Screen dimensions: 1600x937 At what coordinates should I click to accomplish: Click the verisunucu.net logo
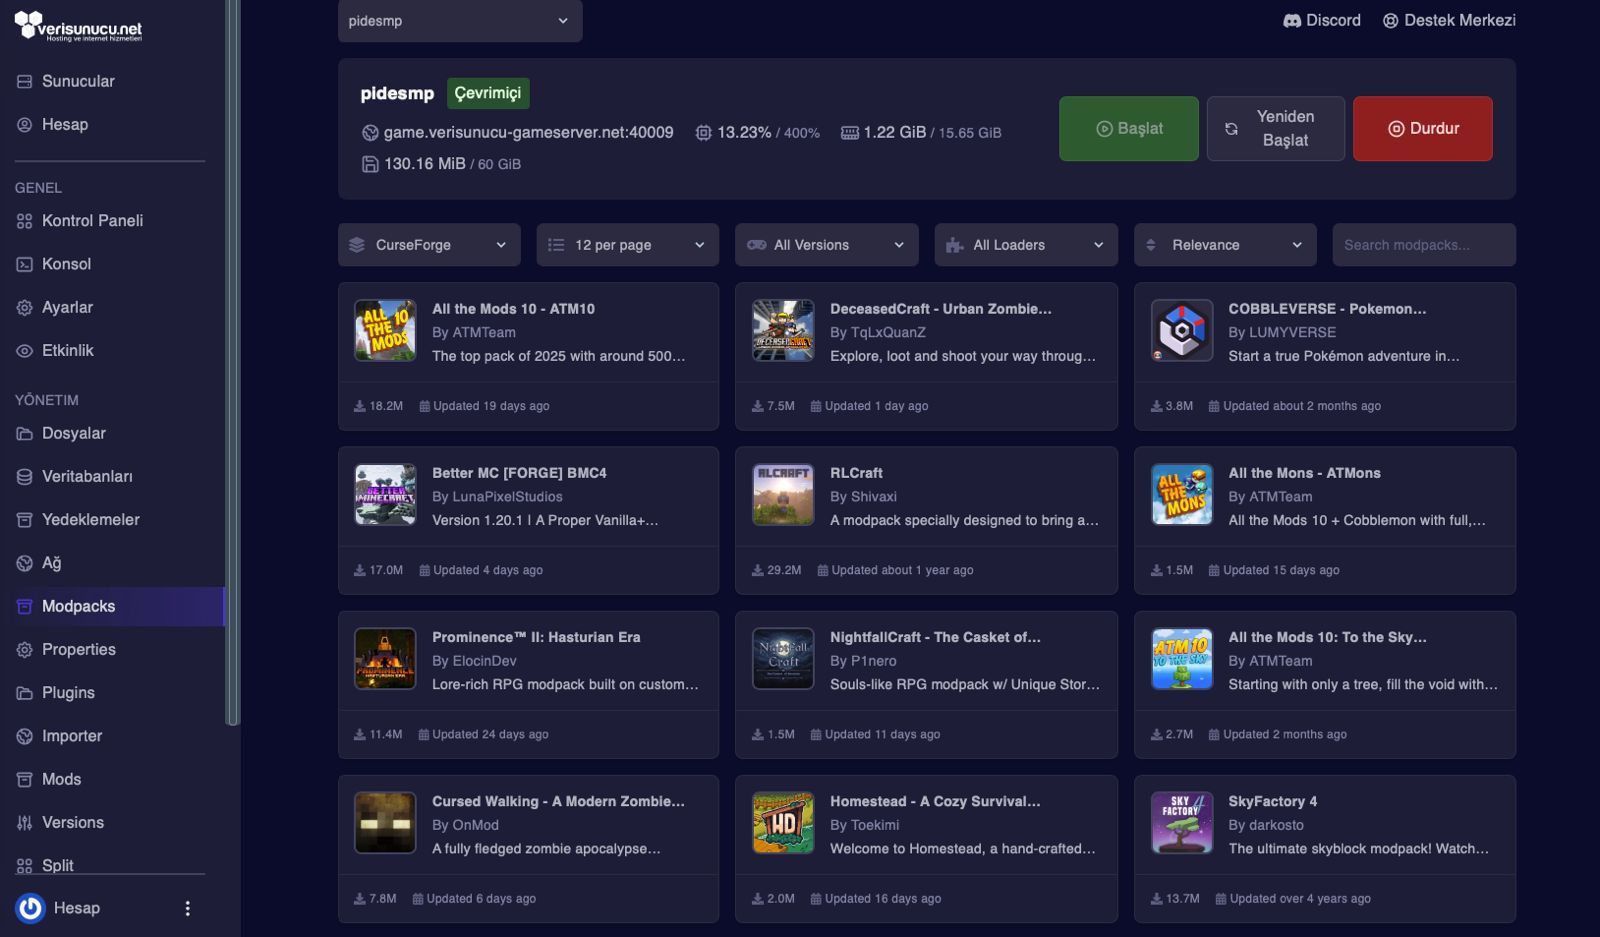pos(78,26)
